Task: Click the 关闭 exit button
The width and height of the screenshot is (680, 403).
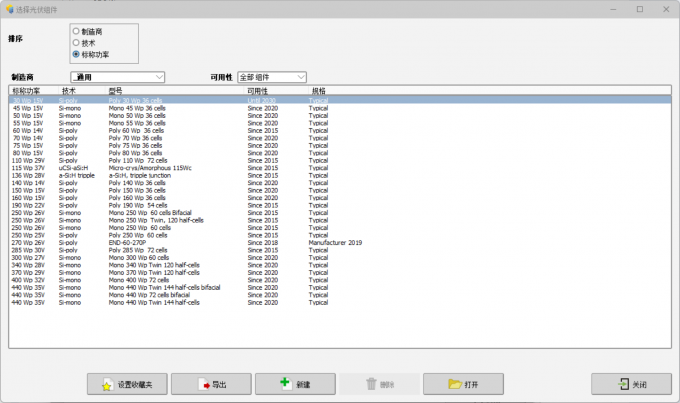Action: point(631,384)
